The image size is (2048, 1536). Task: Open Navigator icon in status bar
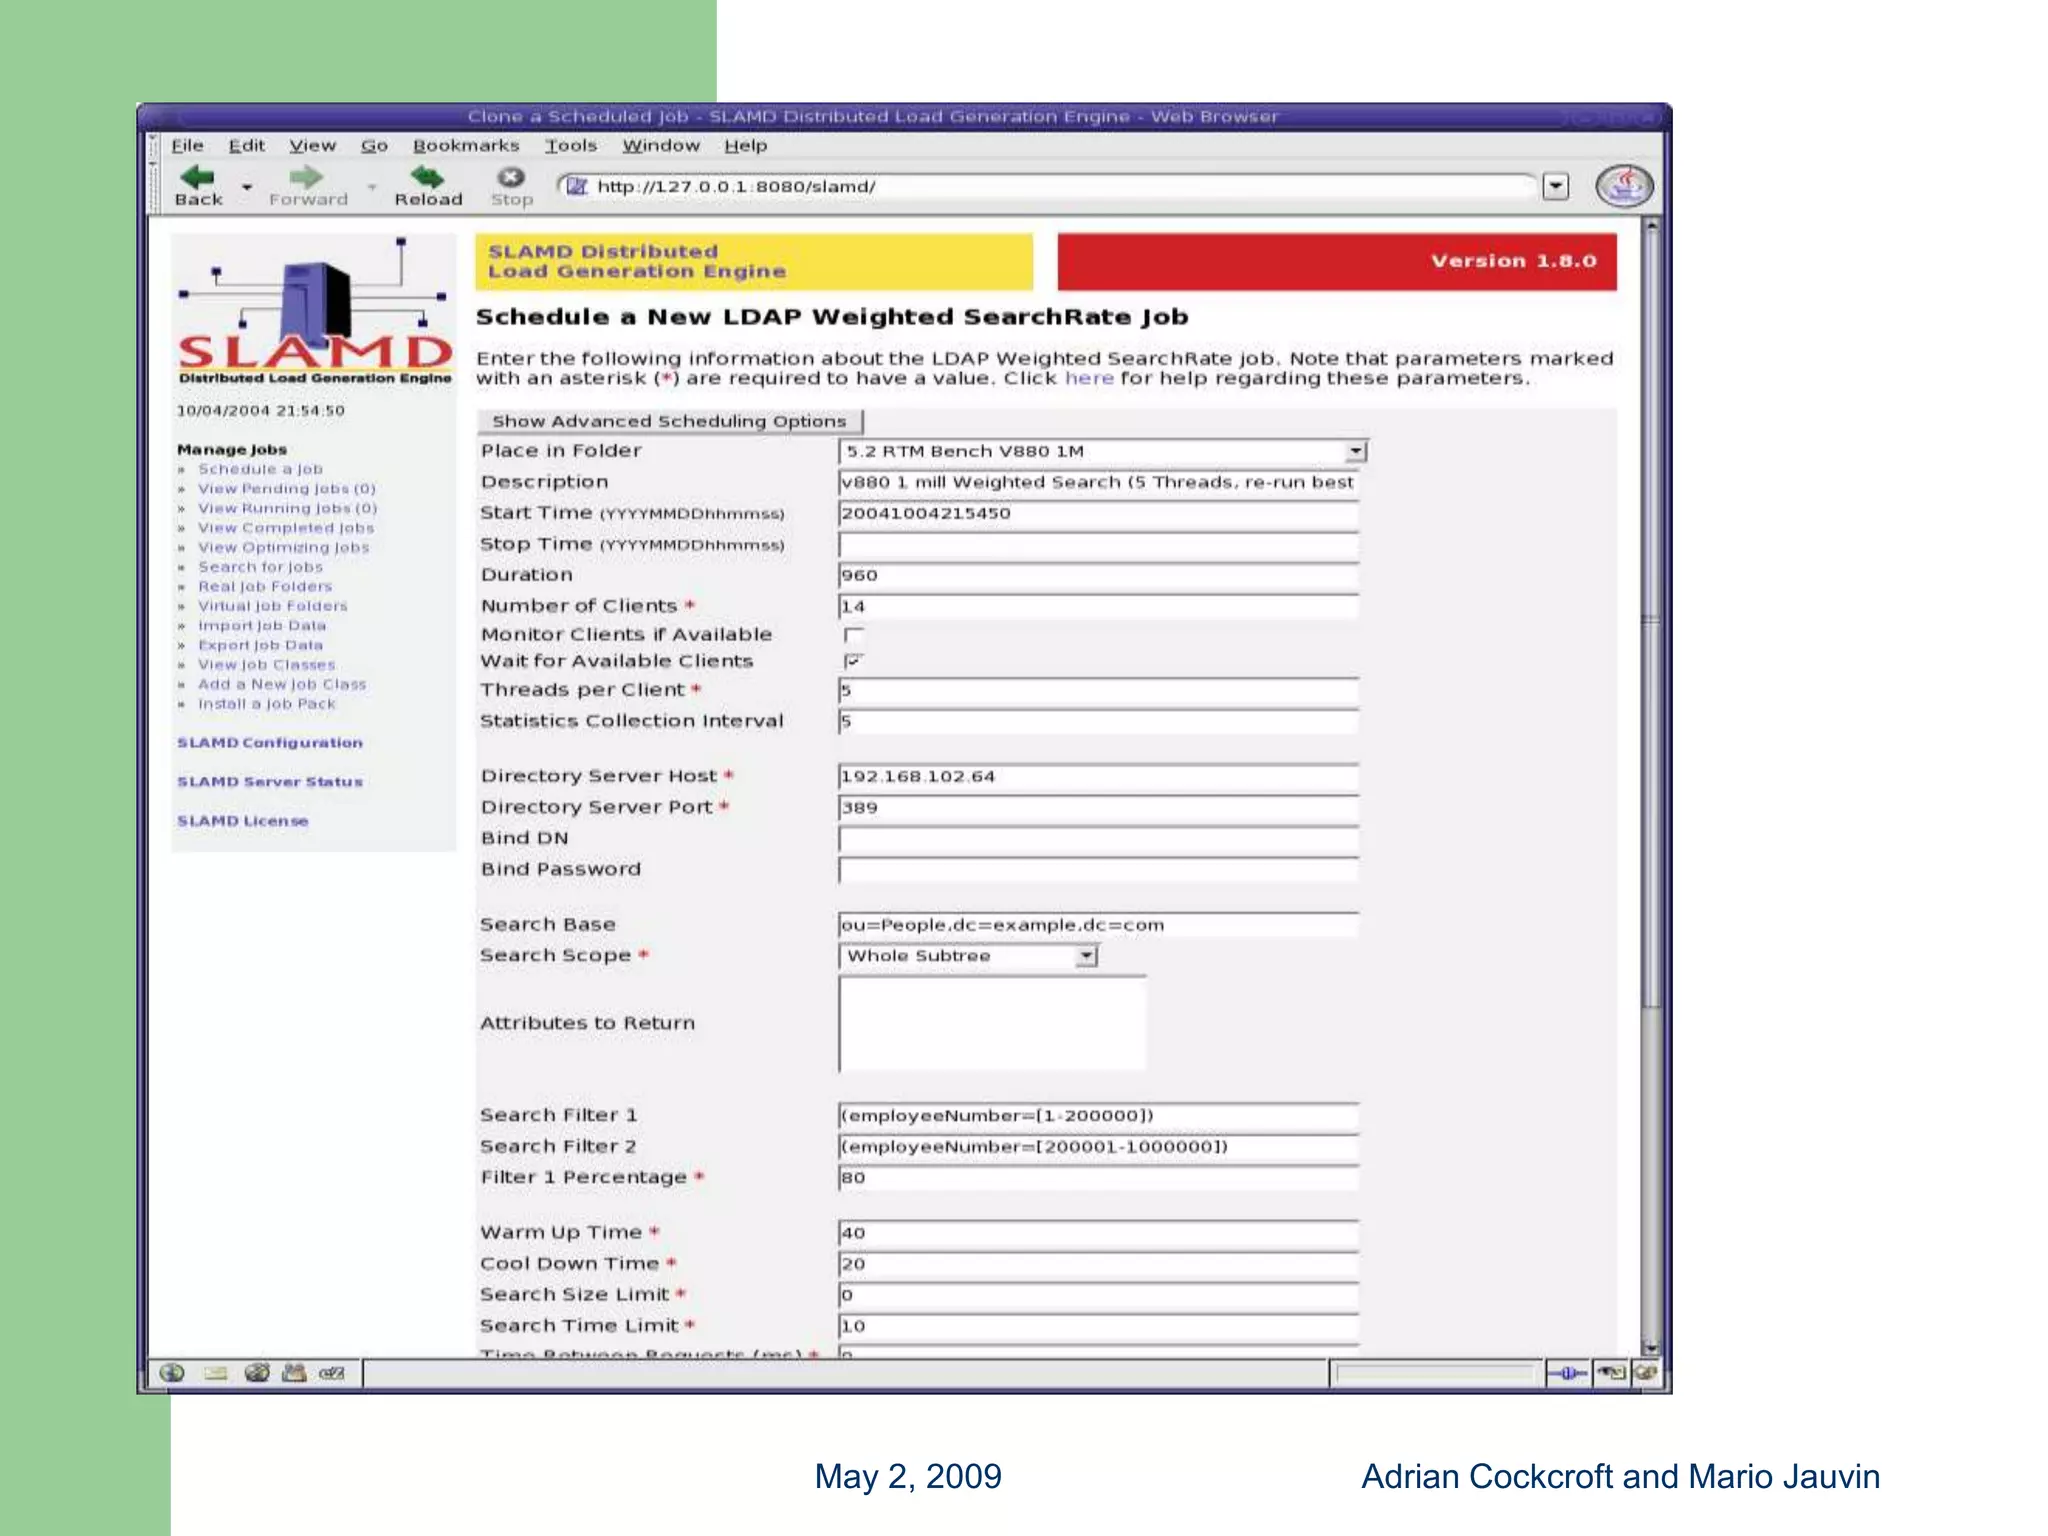[172, 1373]
